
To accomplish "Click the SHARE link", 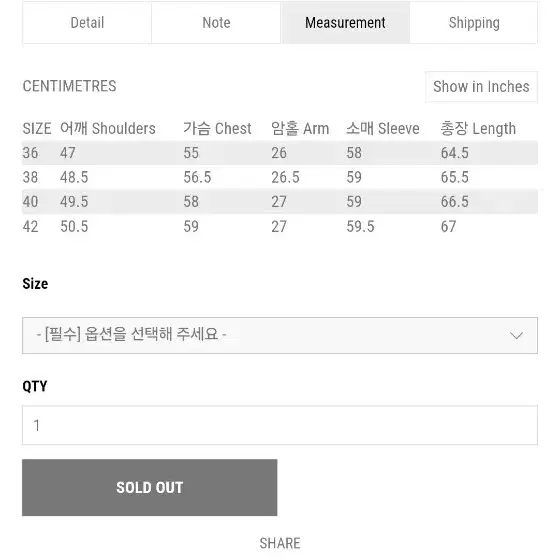I will click(x=280, y=543).
